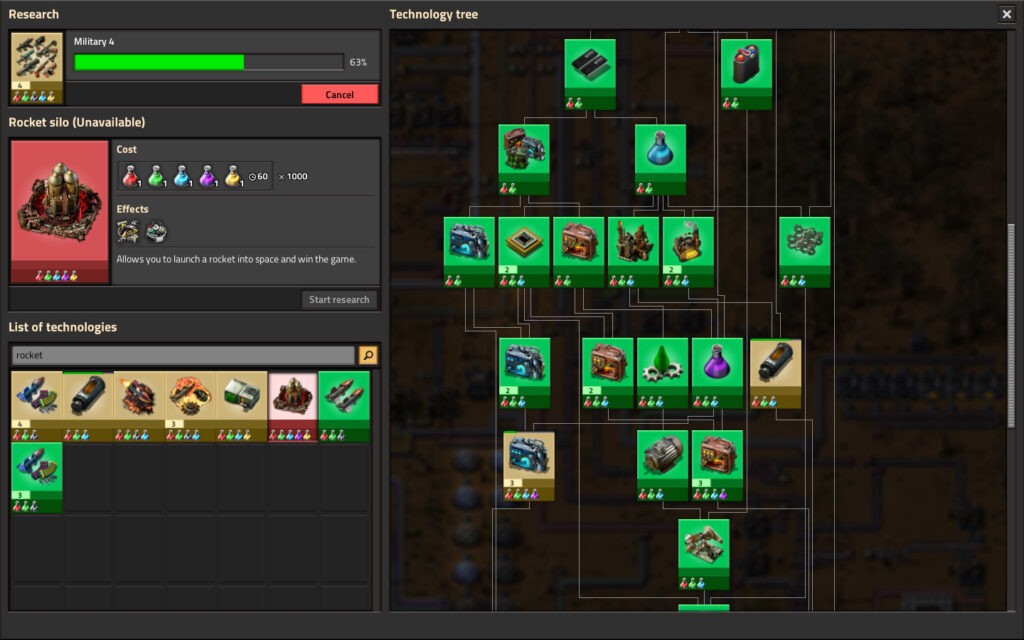
Task: Click the Military 4 research progress bar
Action: coord(208,62)
